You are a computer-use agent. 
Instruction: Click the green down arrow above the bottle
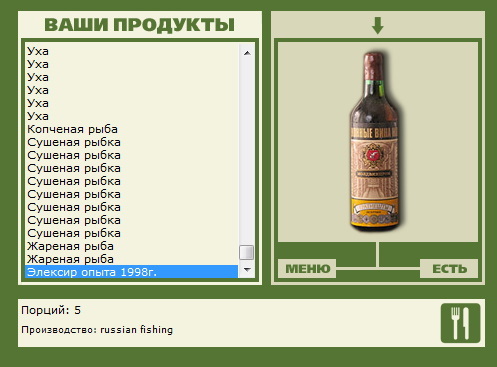[x=378, y=25]
